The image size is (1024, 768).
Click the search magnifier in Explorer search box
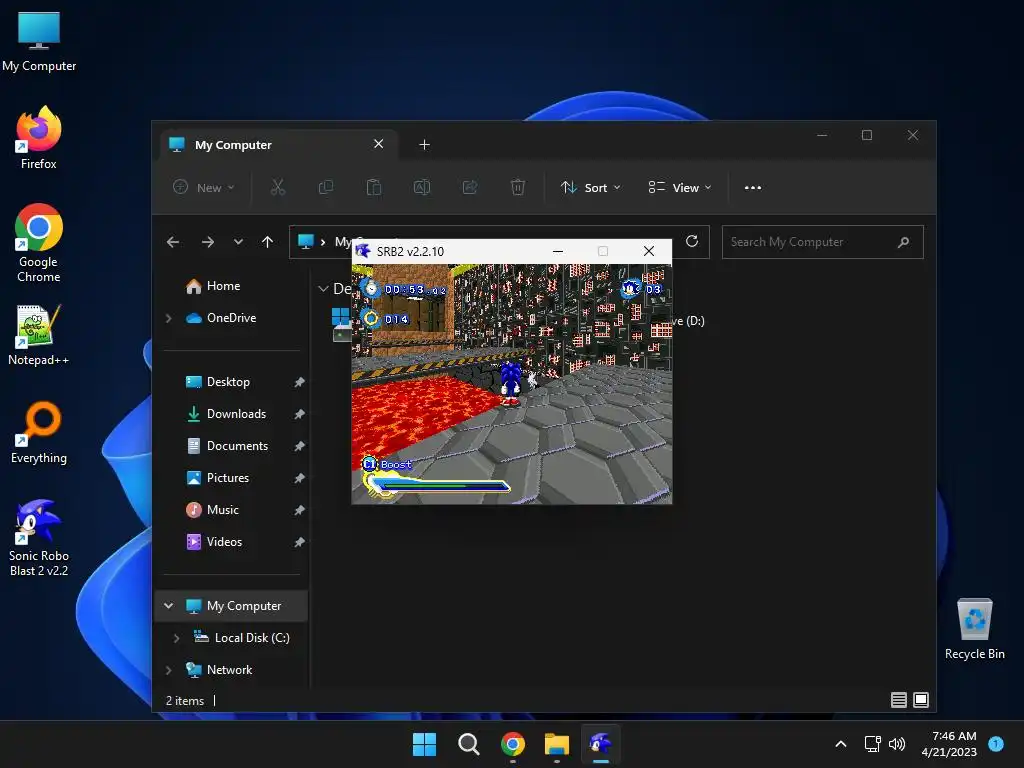[x=904, y=242]
